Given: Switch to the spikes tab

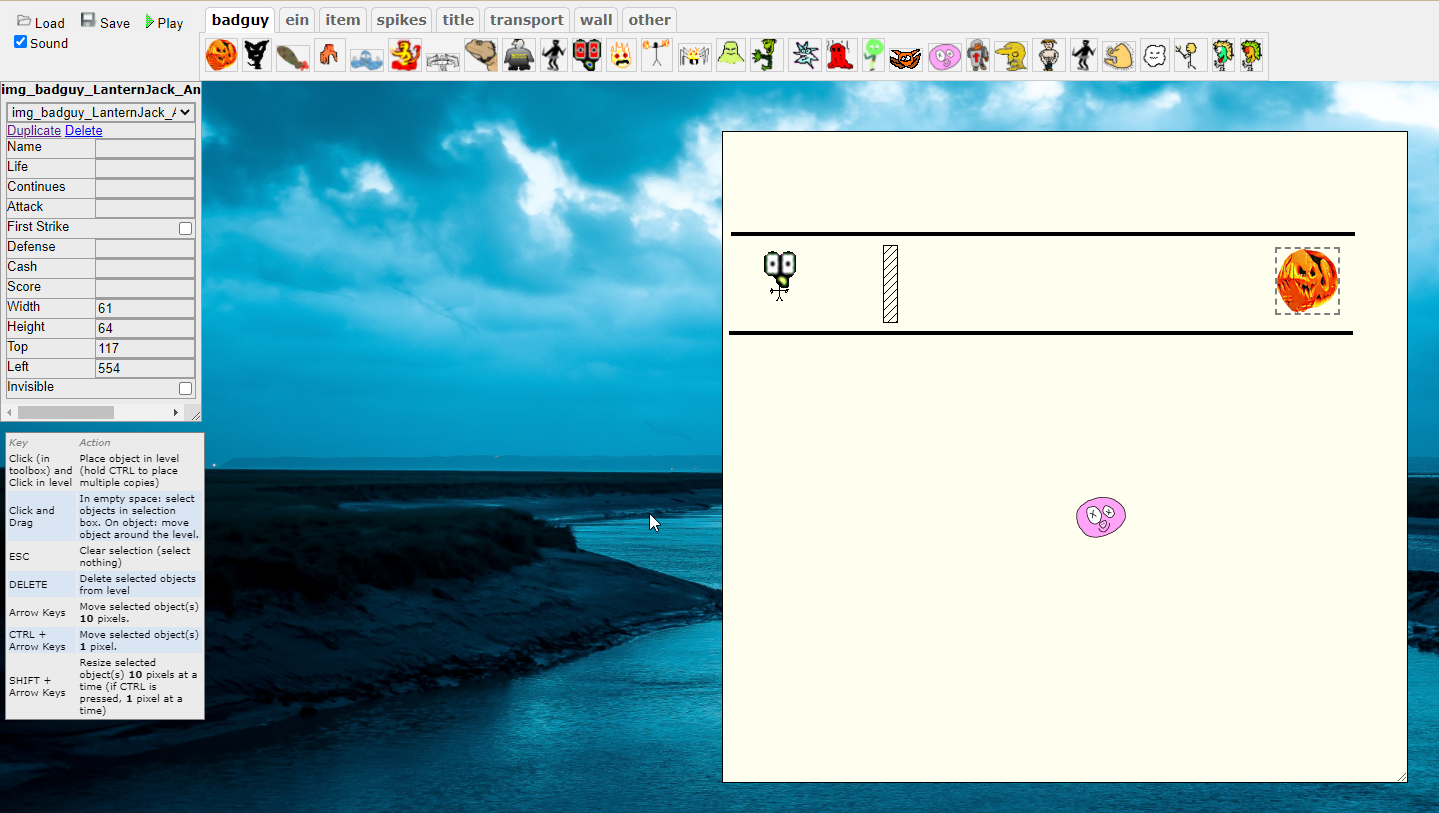Looking at the screenshot, I should [x=401, y=20].
